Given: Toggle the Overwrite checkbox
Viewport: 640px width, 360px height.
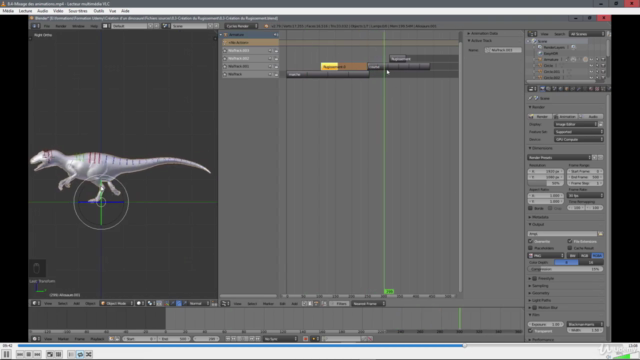Looking at the screenshot, I should (x=531, y=241).
